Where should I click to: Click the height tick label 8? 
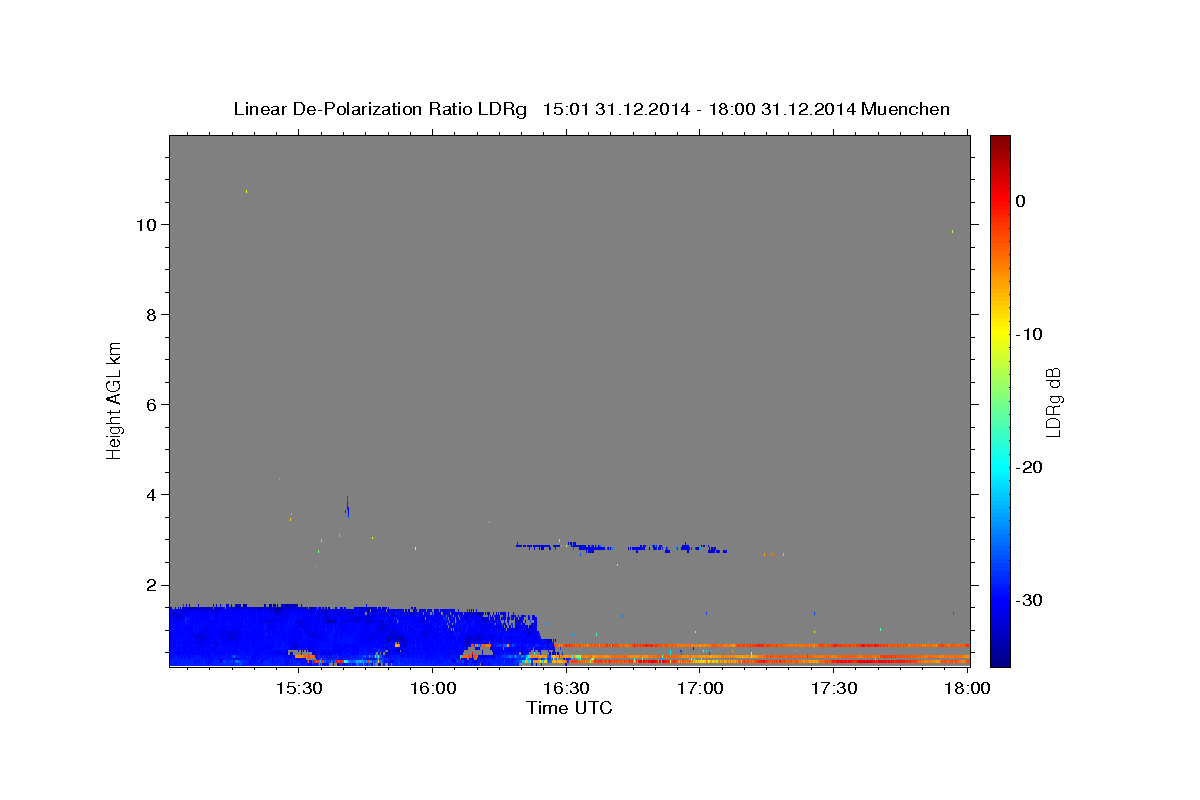pos(154,314)
